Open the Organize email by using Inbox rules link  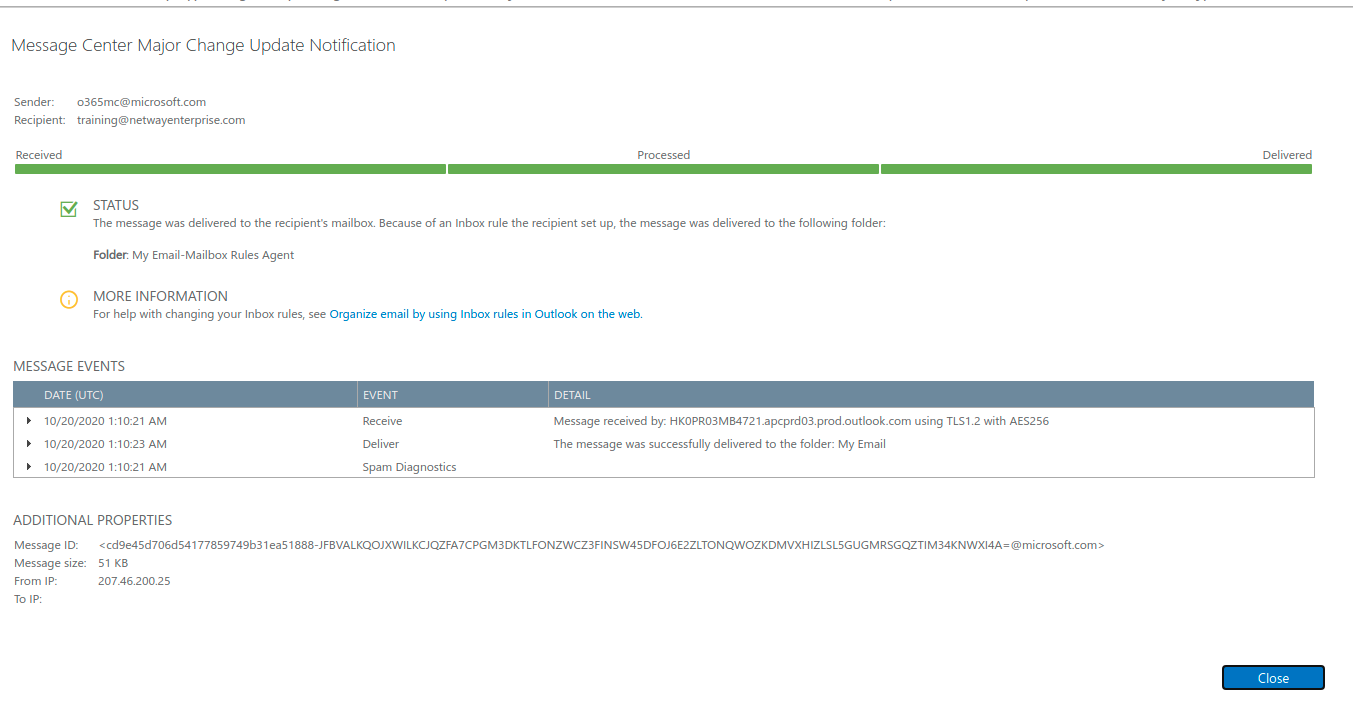485,314
